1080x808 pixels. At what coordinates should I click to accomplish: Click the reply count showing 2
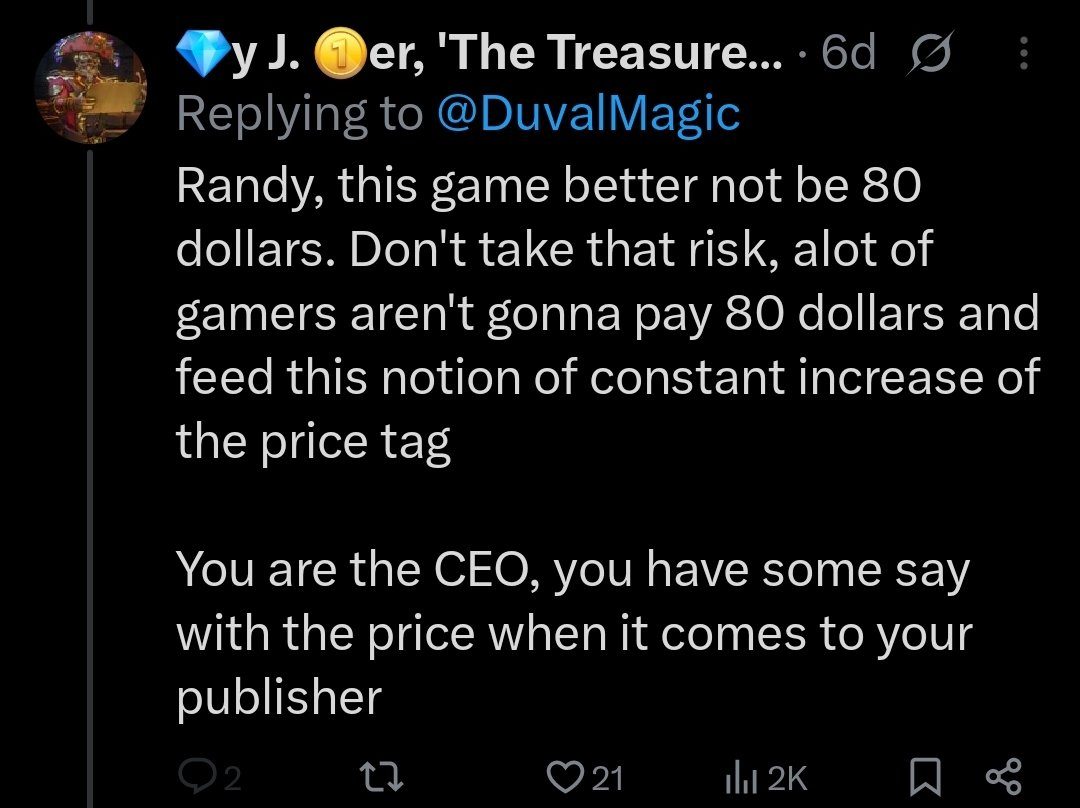pos(233,778)
